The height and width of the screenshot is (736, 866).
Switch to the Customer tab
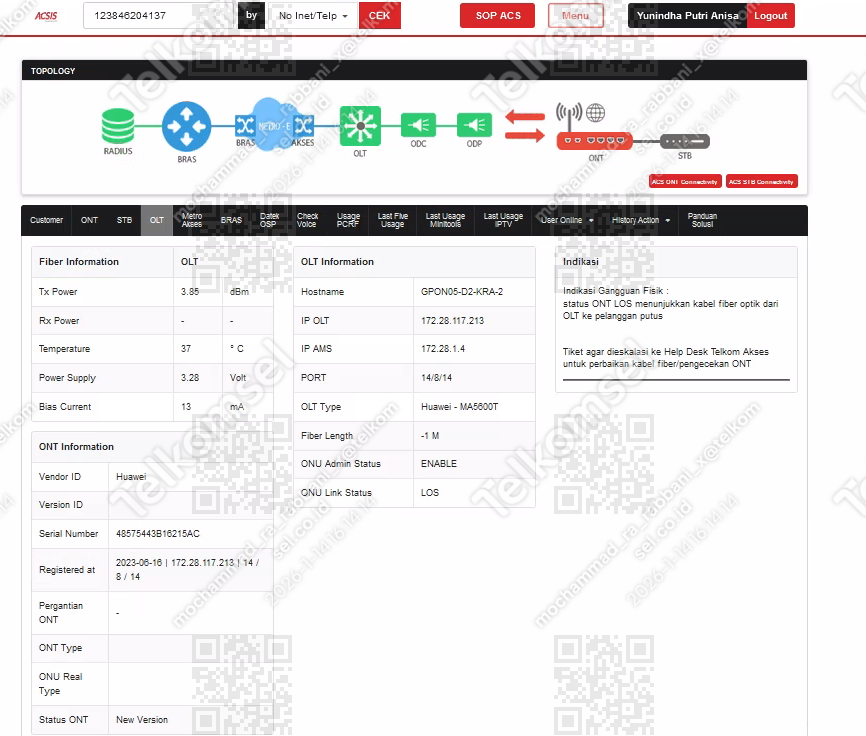(x=46, y=220)
